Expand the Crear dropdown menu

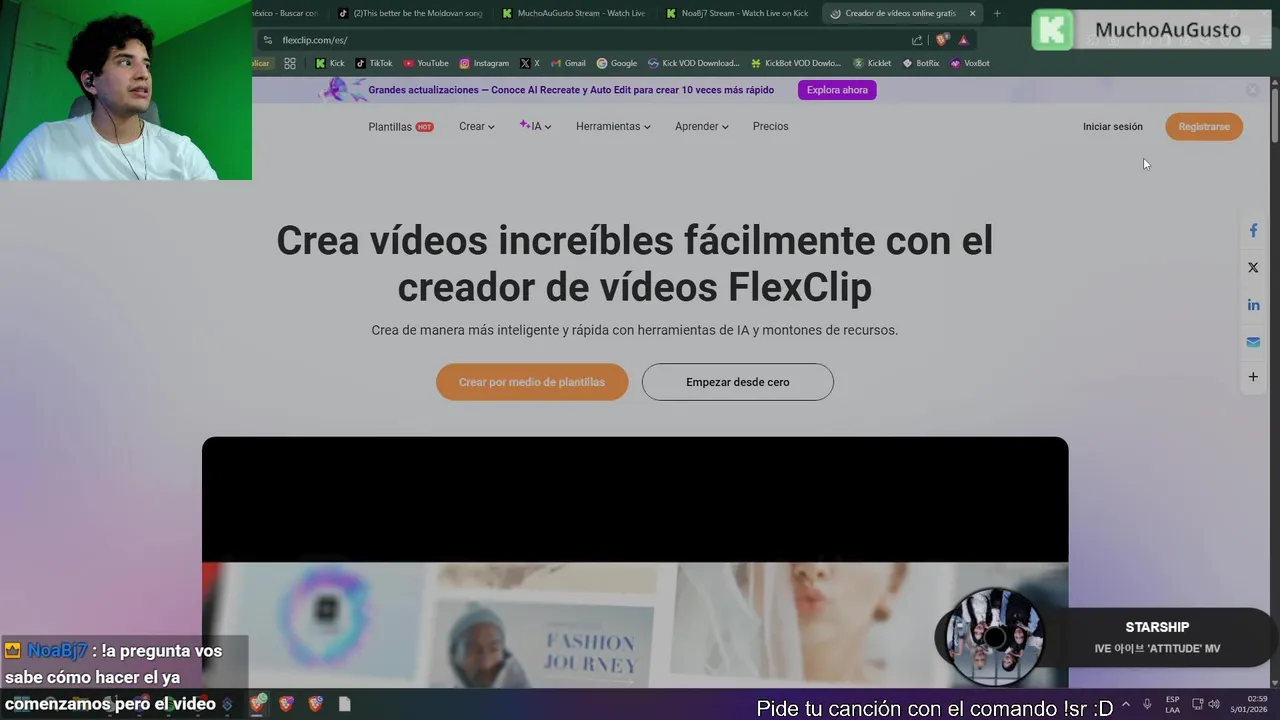pyautogui.click(x=477, y=127)
